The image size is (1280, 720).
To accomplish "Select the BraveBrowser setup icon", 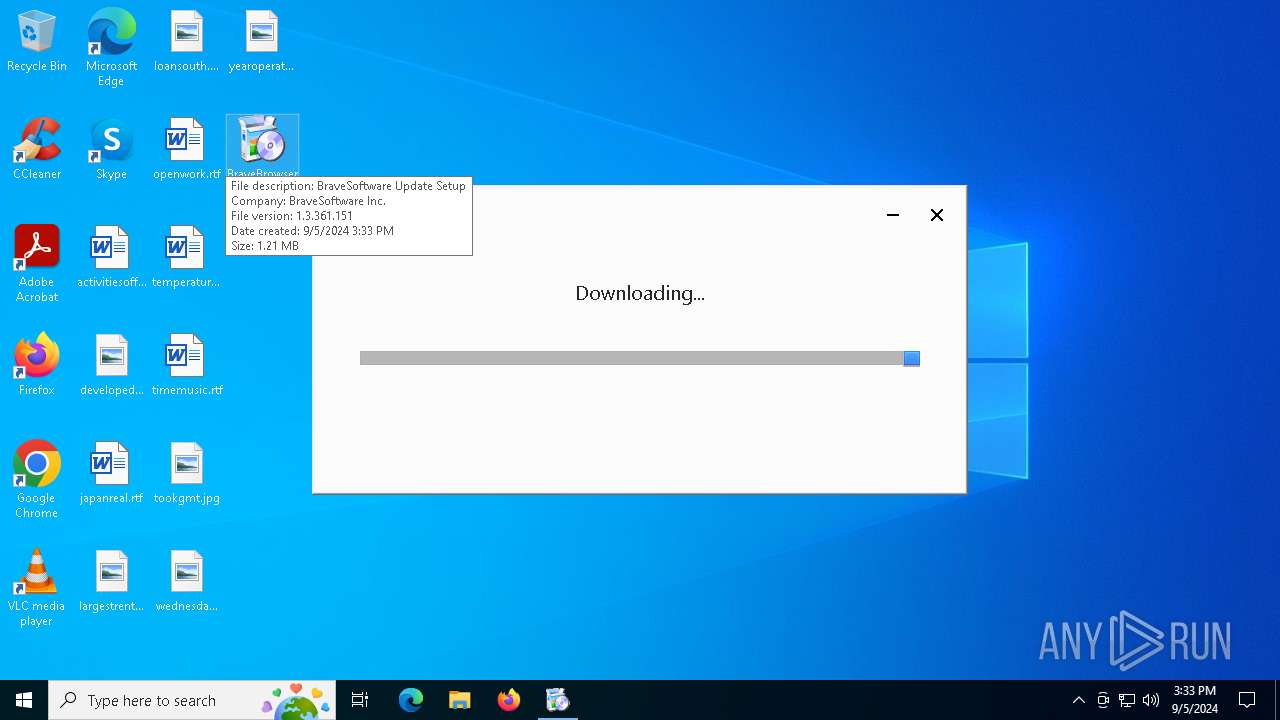I will coord(262,146).
